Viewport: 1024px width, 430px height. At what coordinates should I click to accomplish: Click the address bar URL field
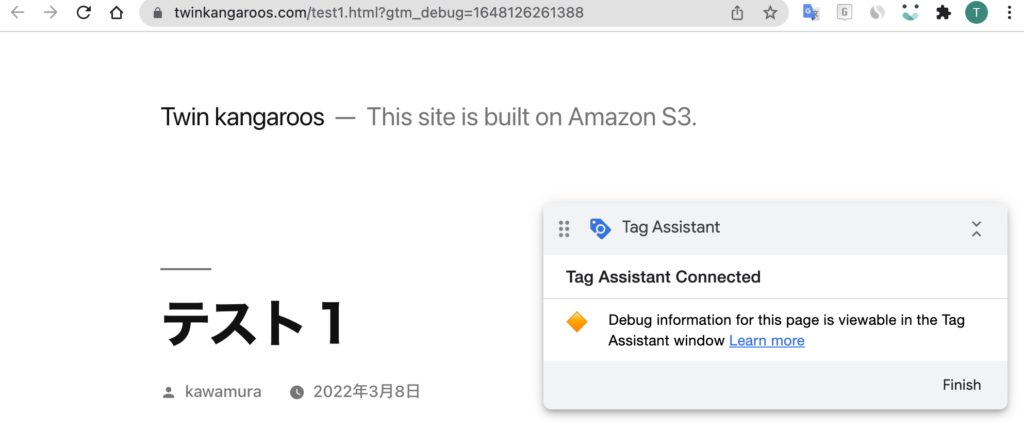click(x=431, y=12)
